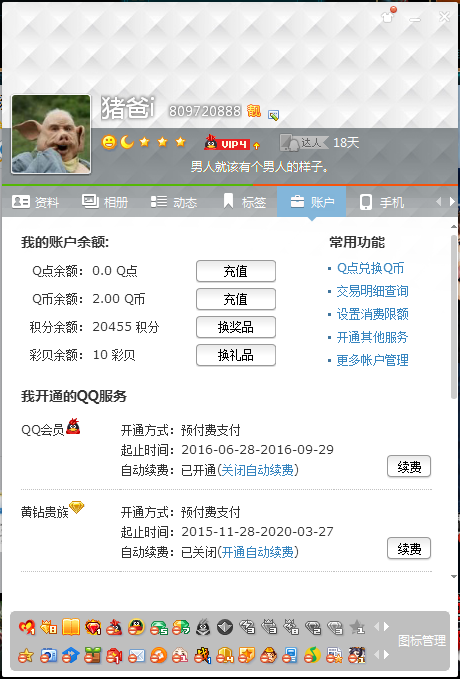Screen dimensions: 460x679
Task: Open the edit profile pencil icon
Action: (273, 115)
